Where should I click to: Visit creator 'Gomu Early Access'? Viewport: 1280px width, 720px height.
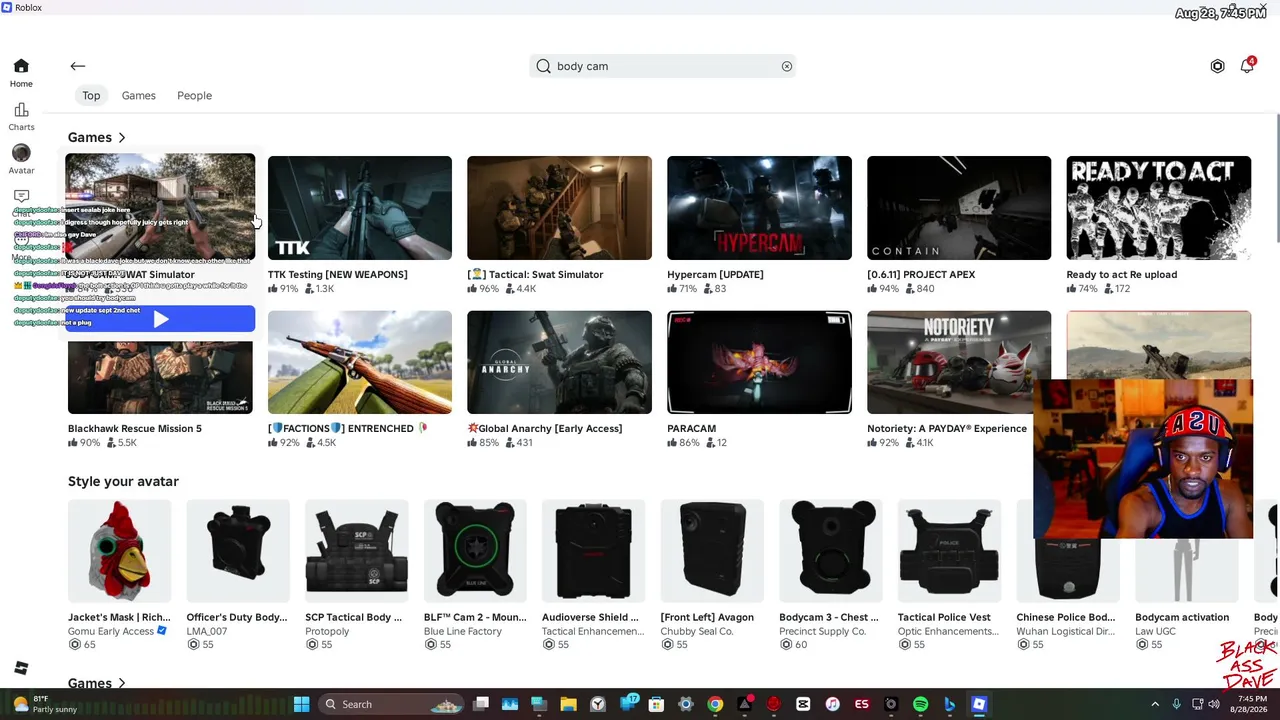click(111, 631)
